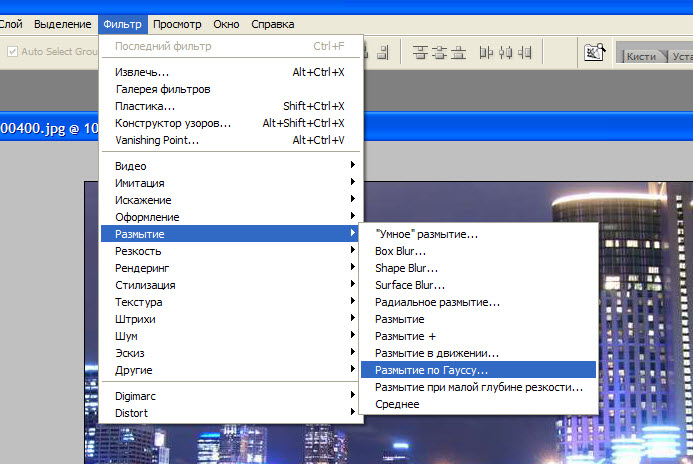
Task: Select Vanishing Point... filter
Action: (x=230, y=140)
